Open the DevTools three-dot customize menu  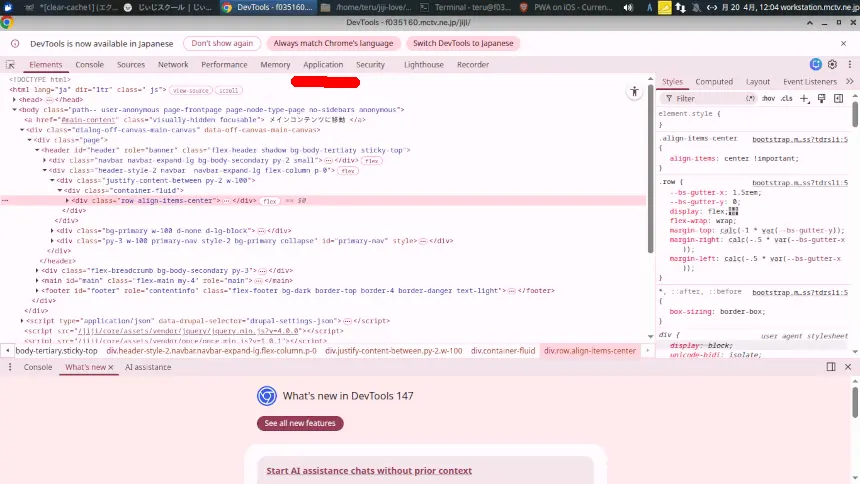pyautogui.click(x=850, y=64)
